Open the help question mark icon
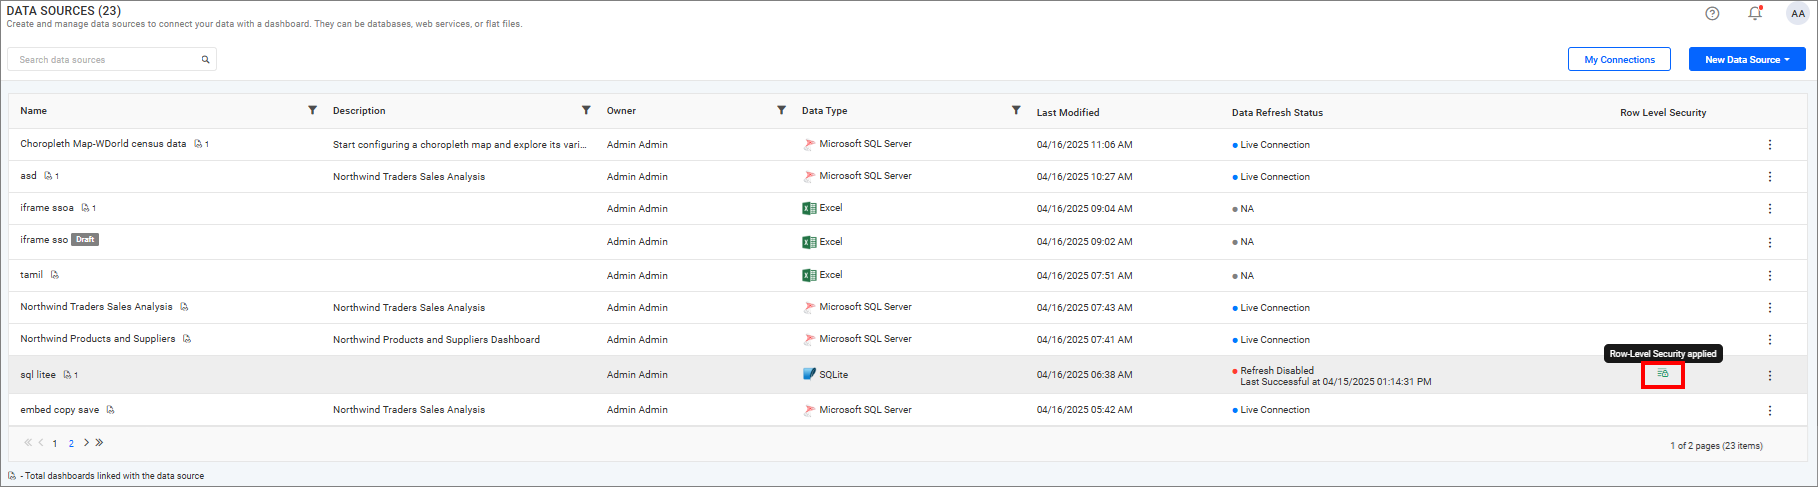Screen dimensions: 1818x487 1712,13
